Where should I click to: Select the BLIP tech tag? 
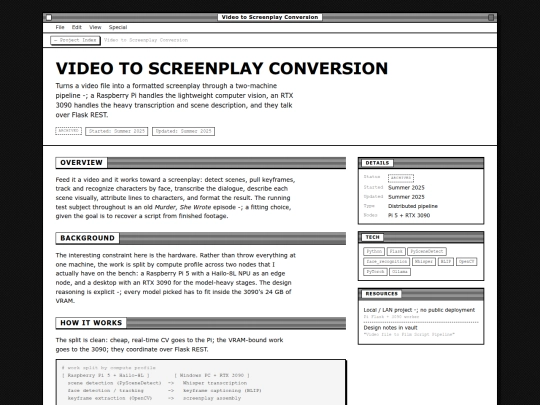click(x=446, y=262)
